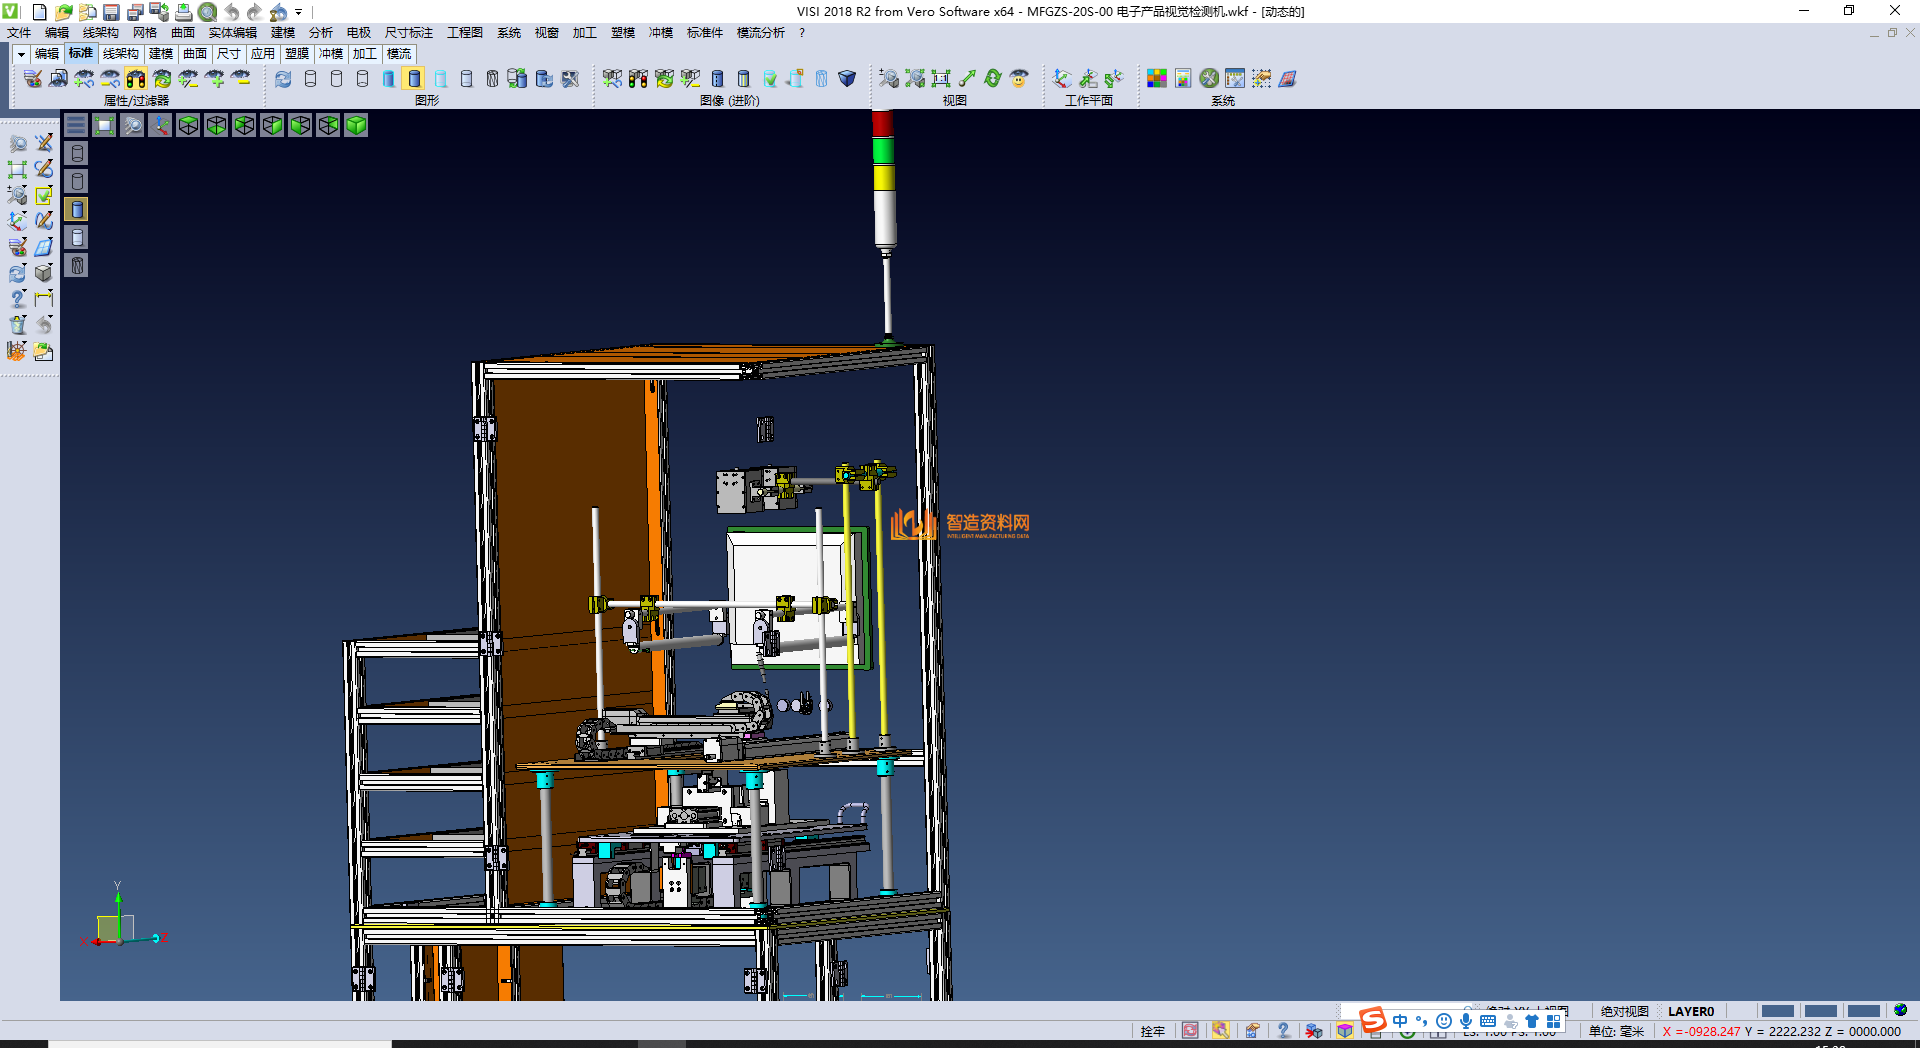Click the printer icon in quick access toolbar

click(183, 12)
